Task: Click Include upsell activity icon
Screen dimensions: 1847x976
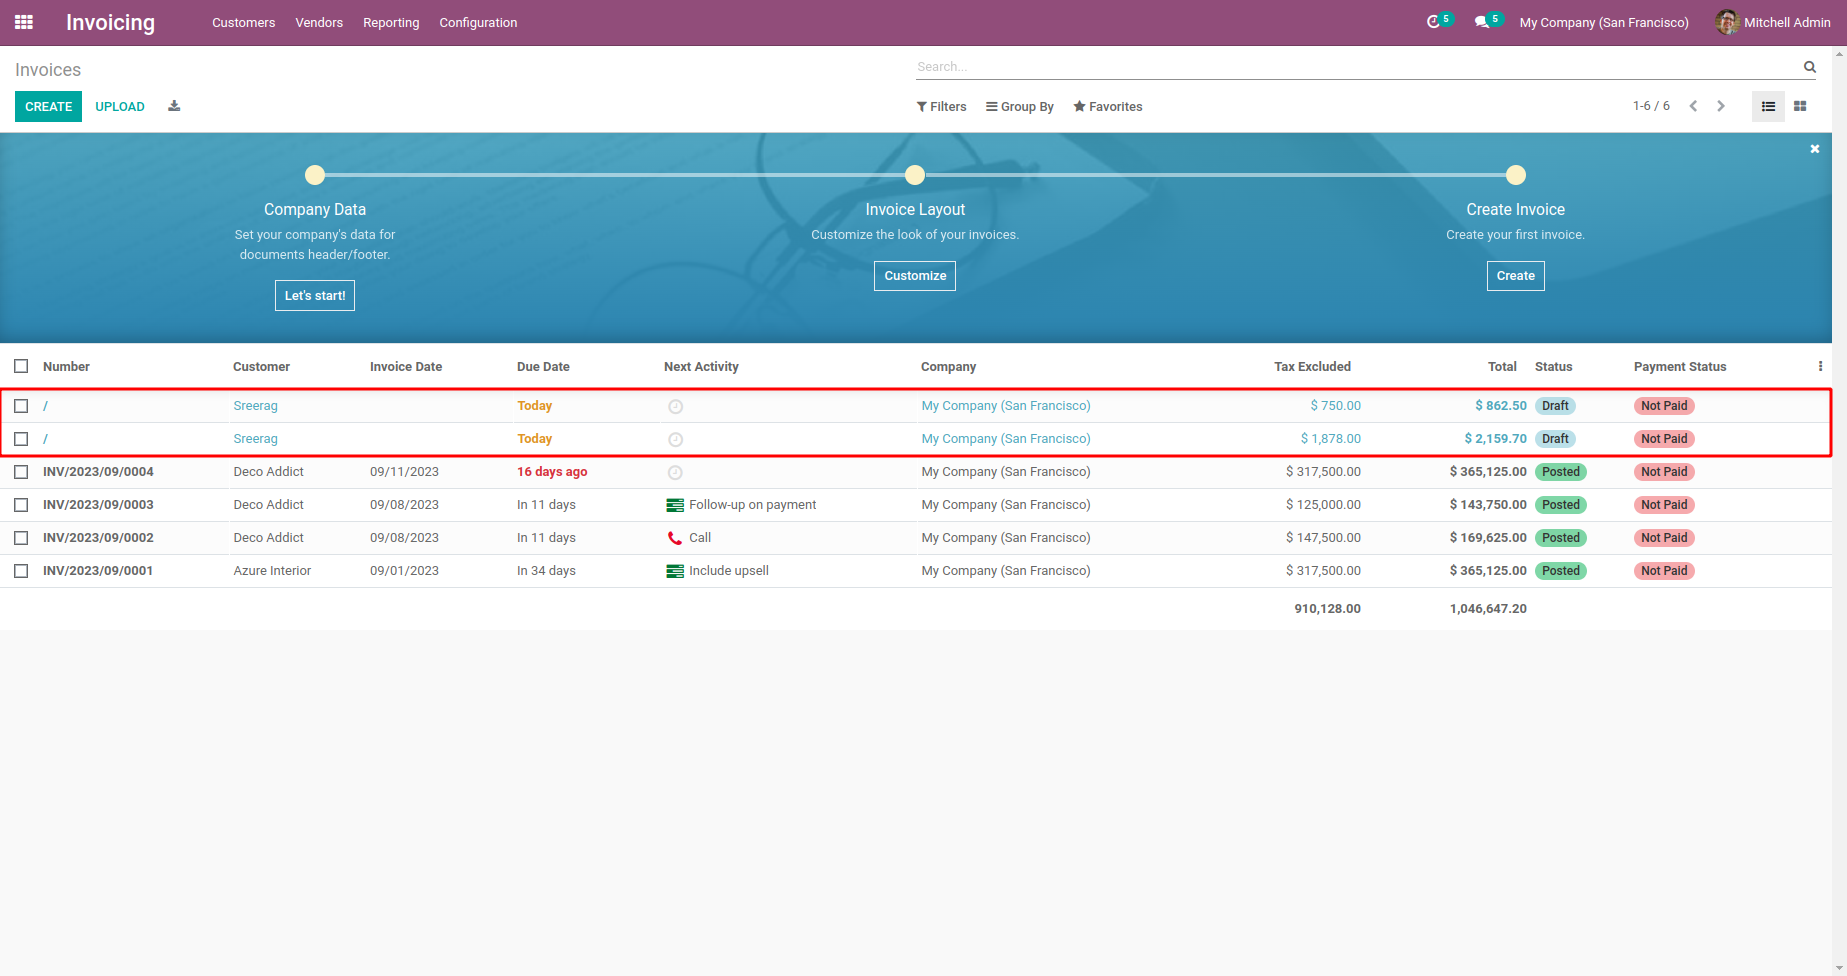Action: (x=675, y=571)
